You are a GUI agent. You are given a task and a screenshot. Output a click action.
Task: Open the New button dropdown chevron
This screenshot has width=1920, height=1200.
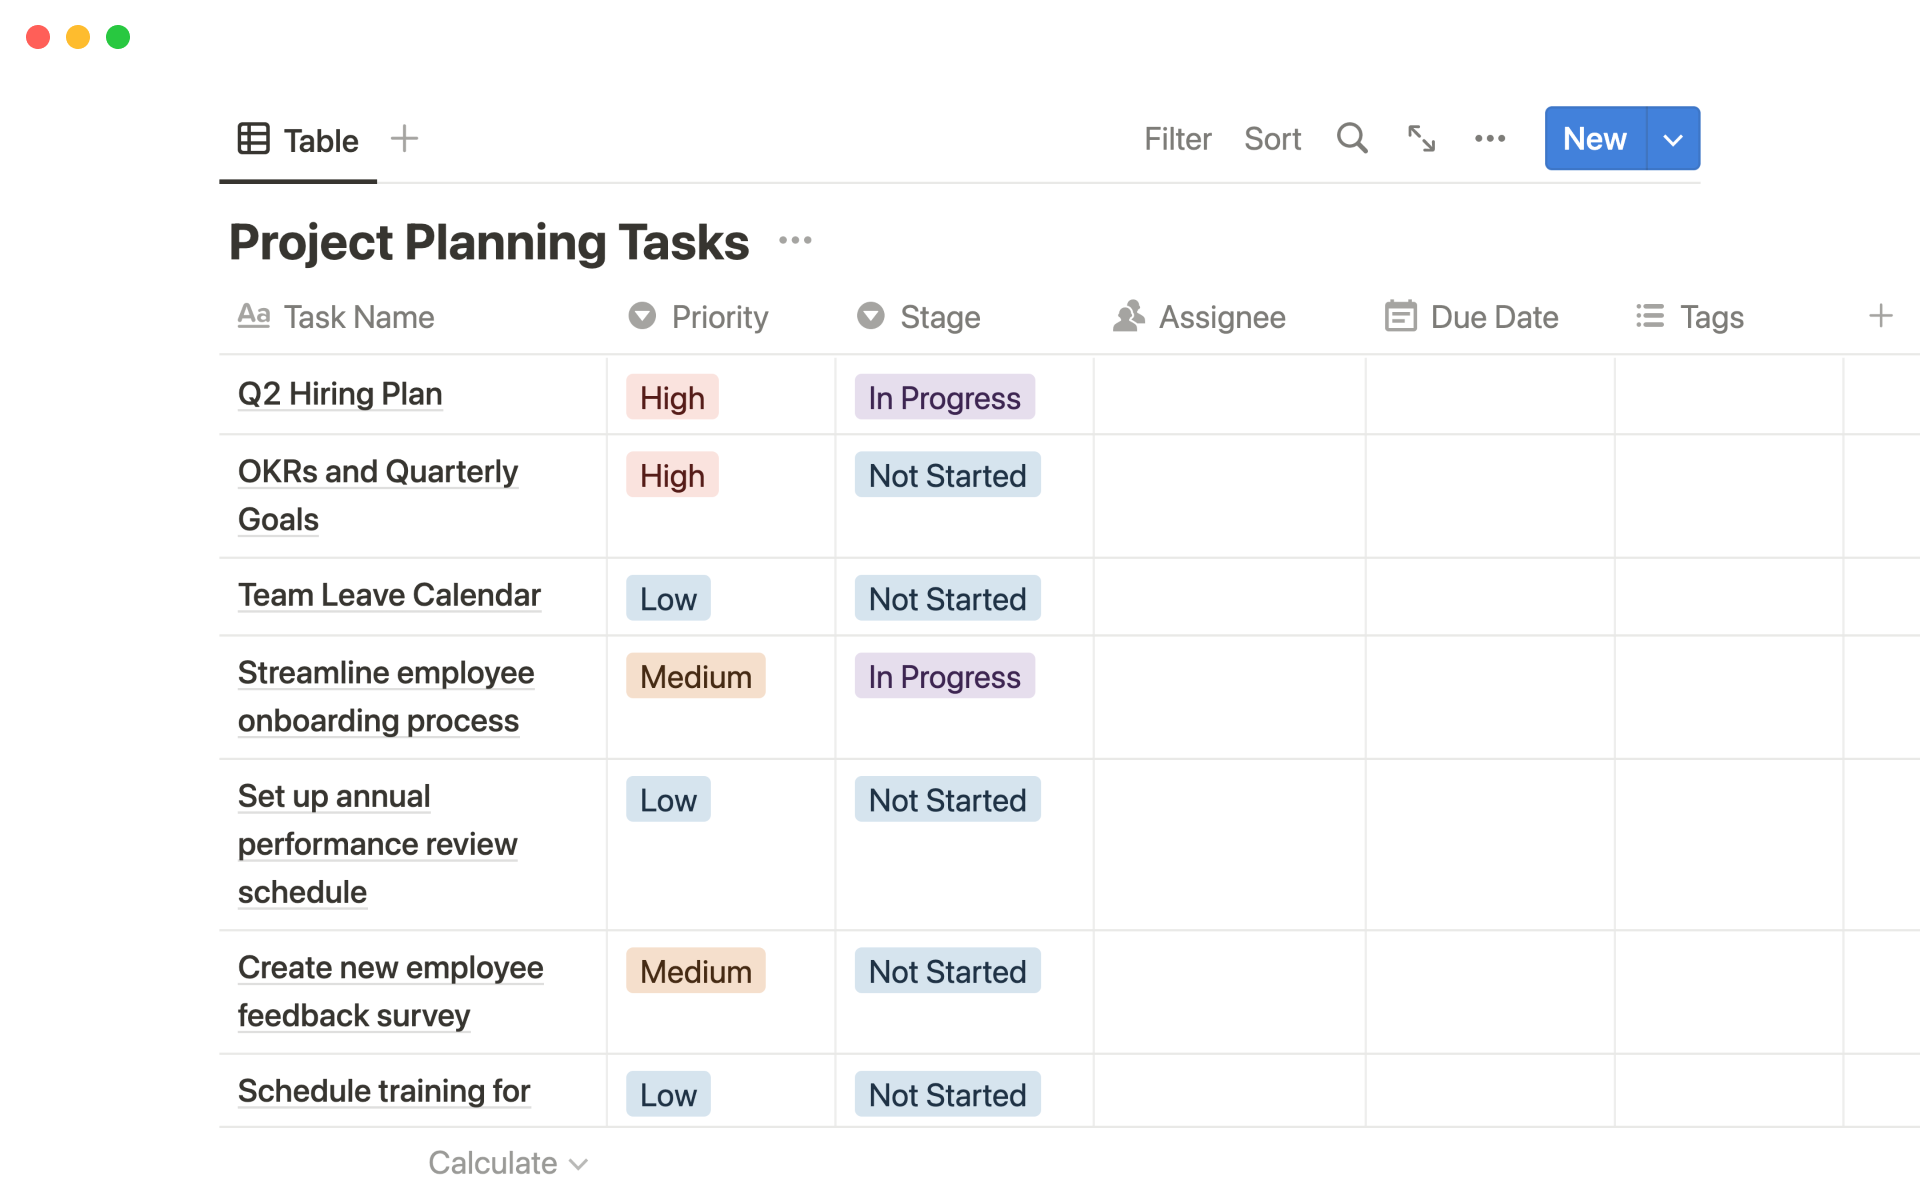click(x=1672, y=139)
